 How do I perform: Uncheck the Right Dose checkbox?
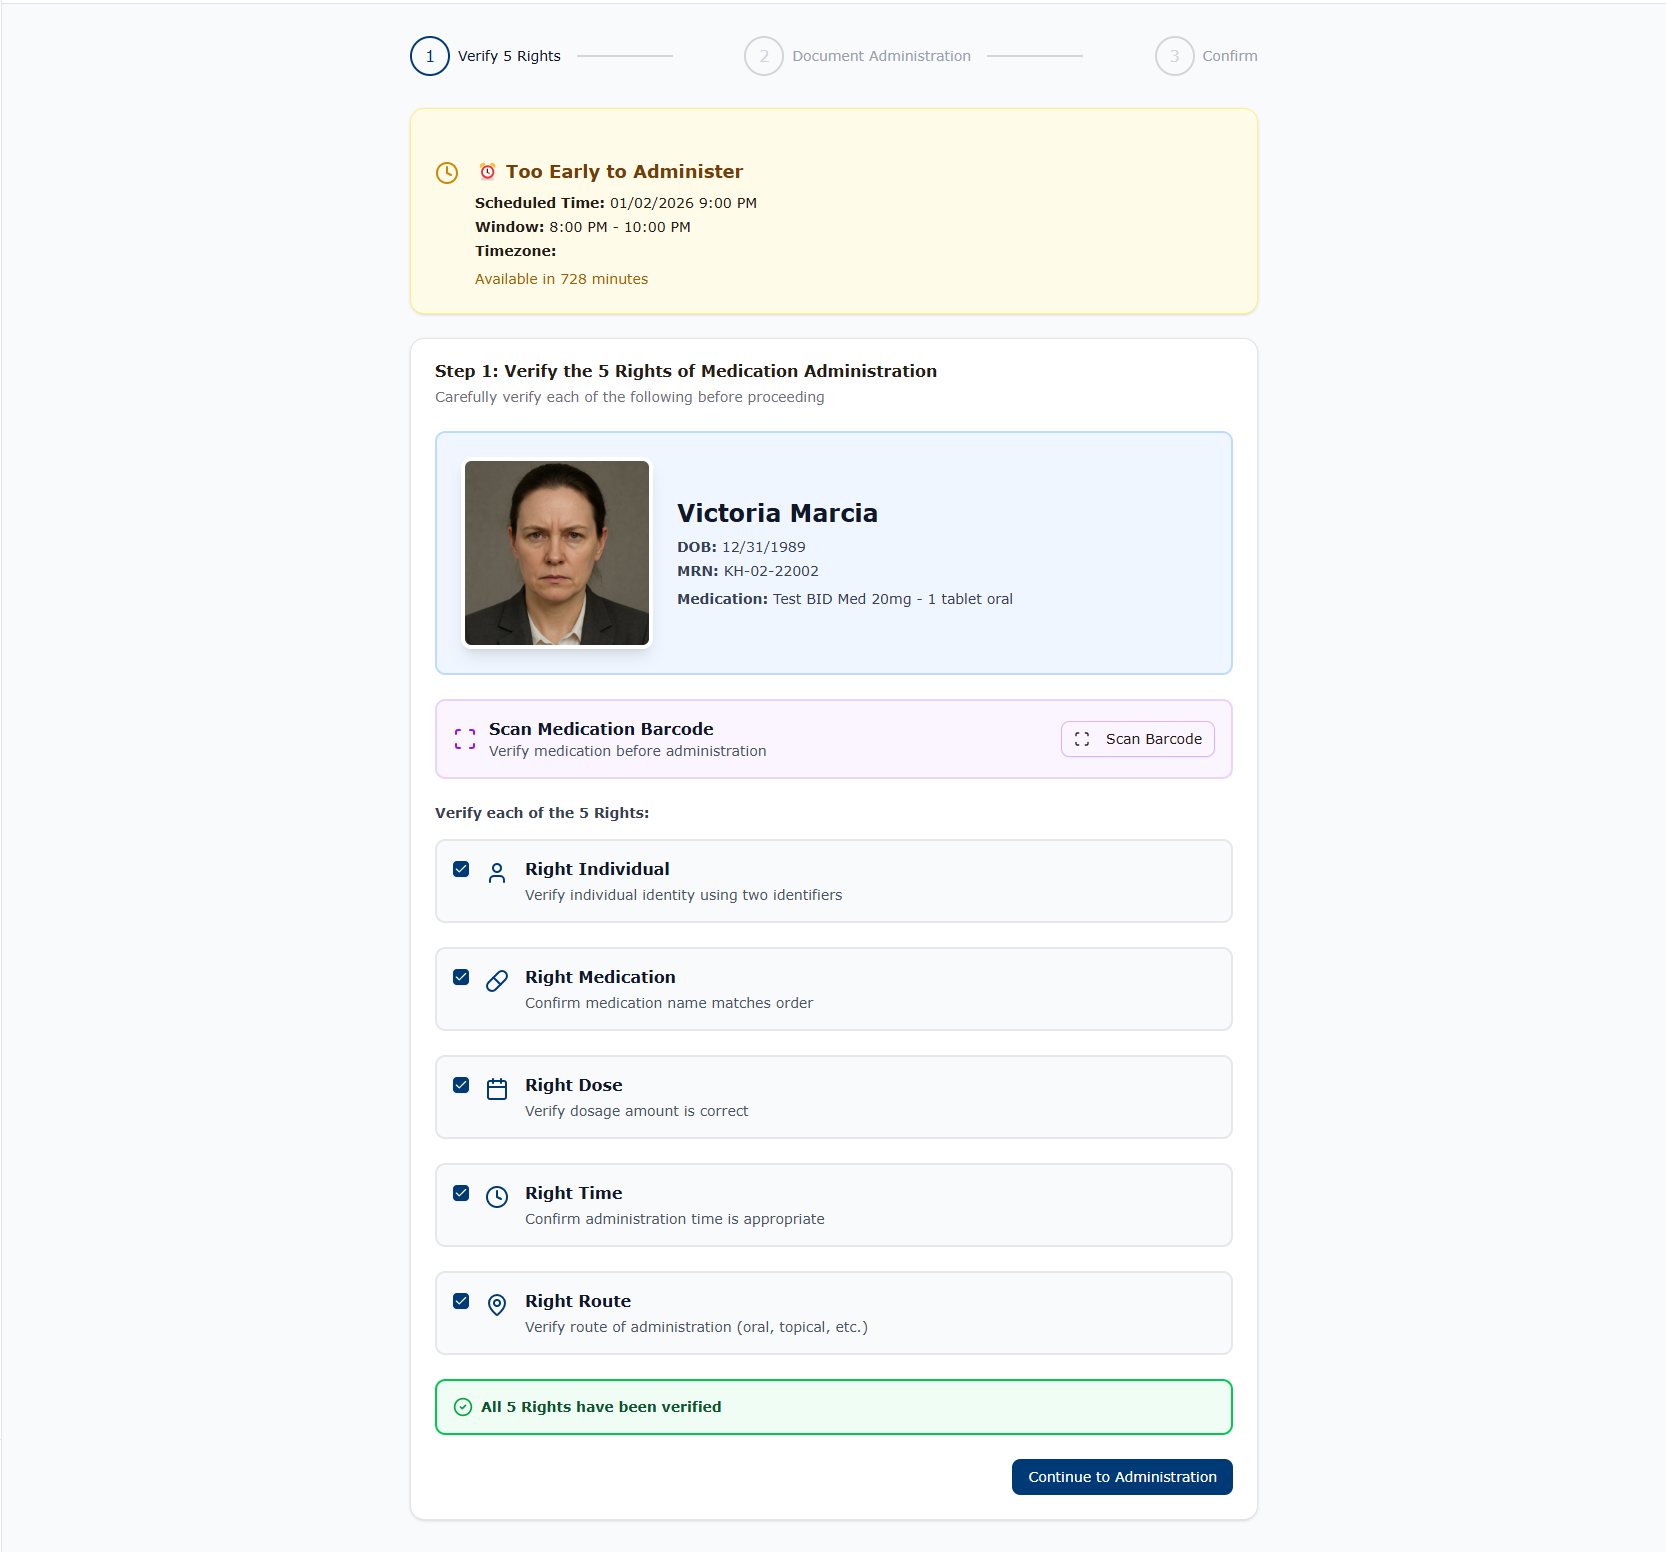click(x=461, y=1085)
